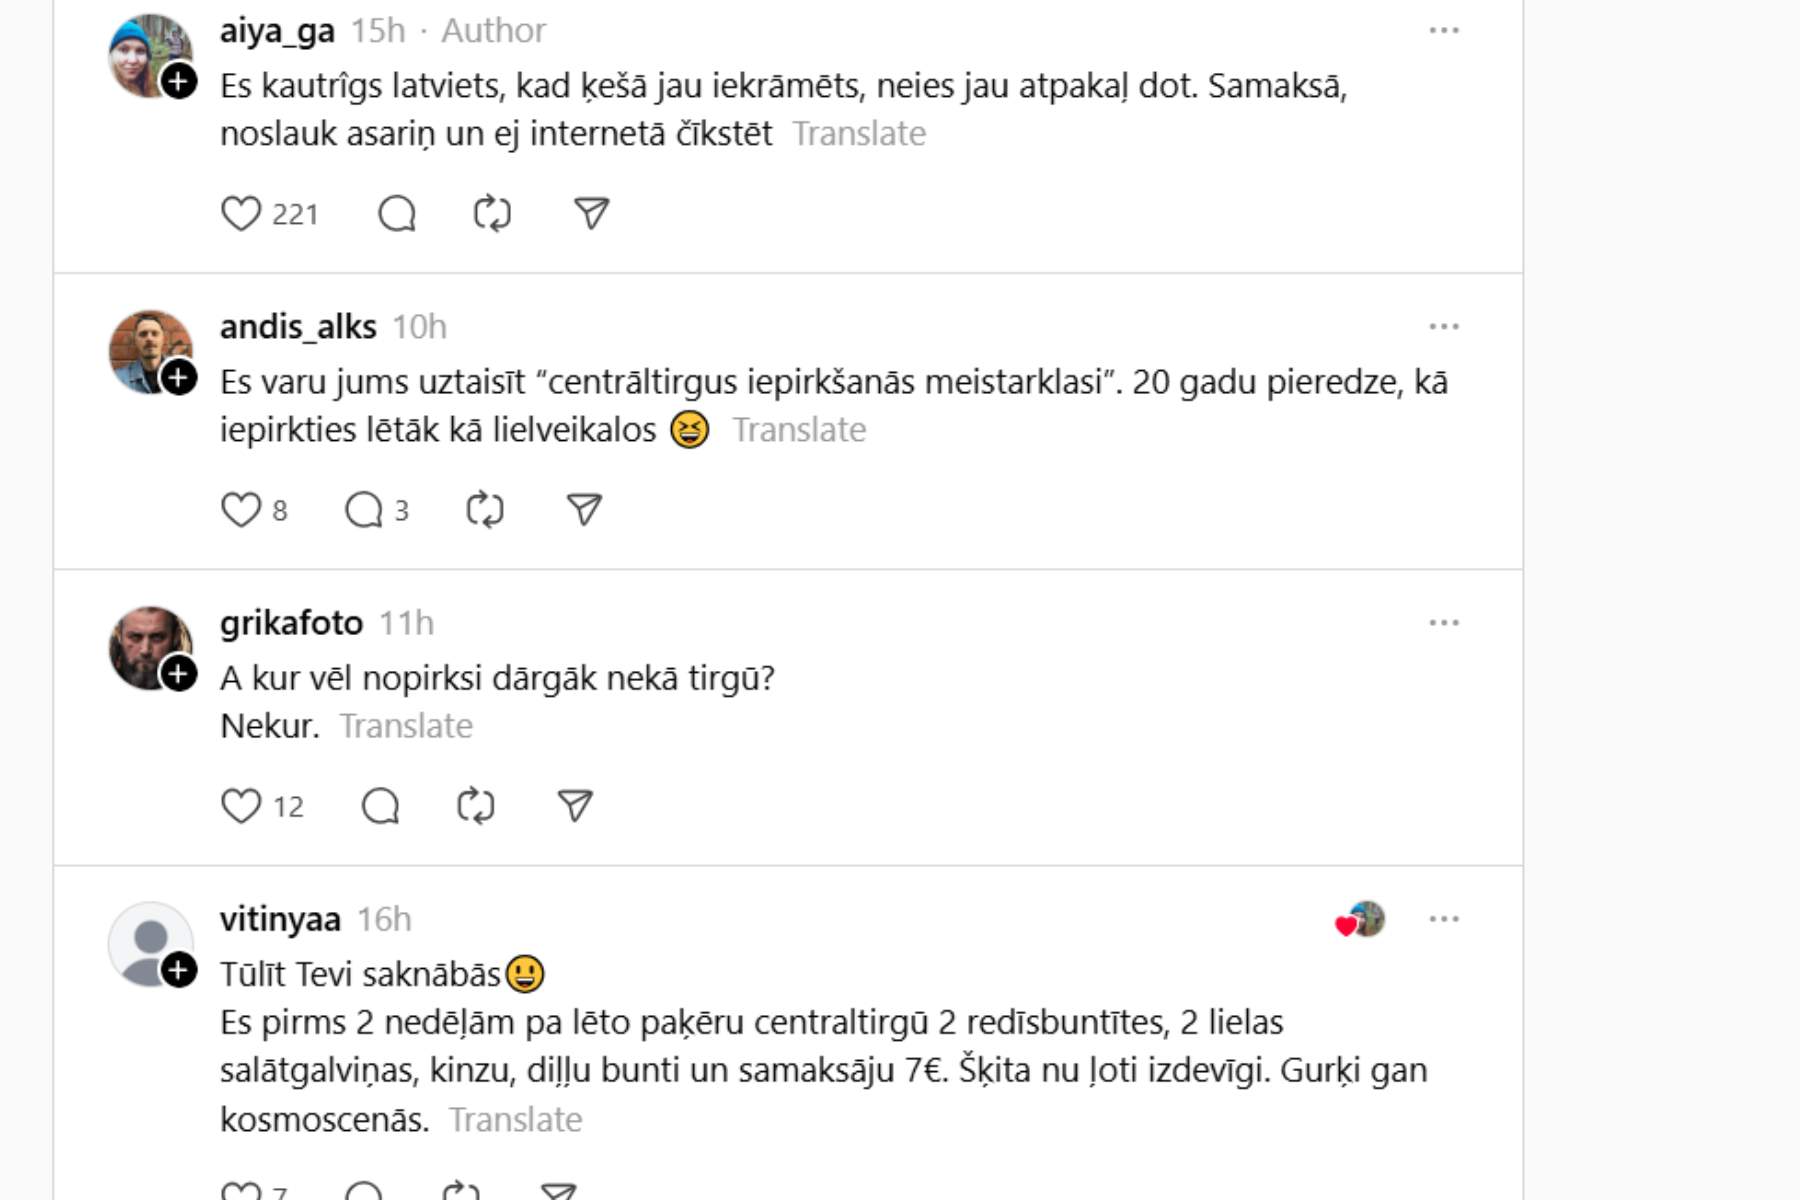Image resolution: width=1800 pixels, height=1200 pixels.
Task: Follow vitinyaa using plus badge
Action: point(179,970)
